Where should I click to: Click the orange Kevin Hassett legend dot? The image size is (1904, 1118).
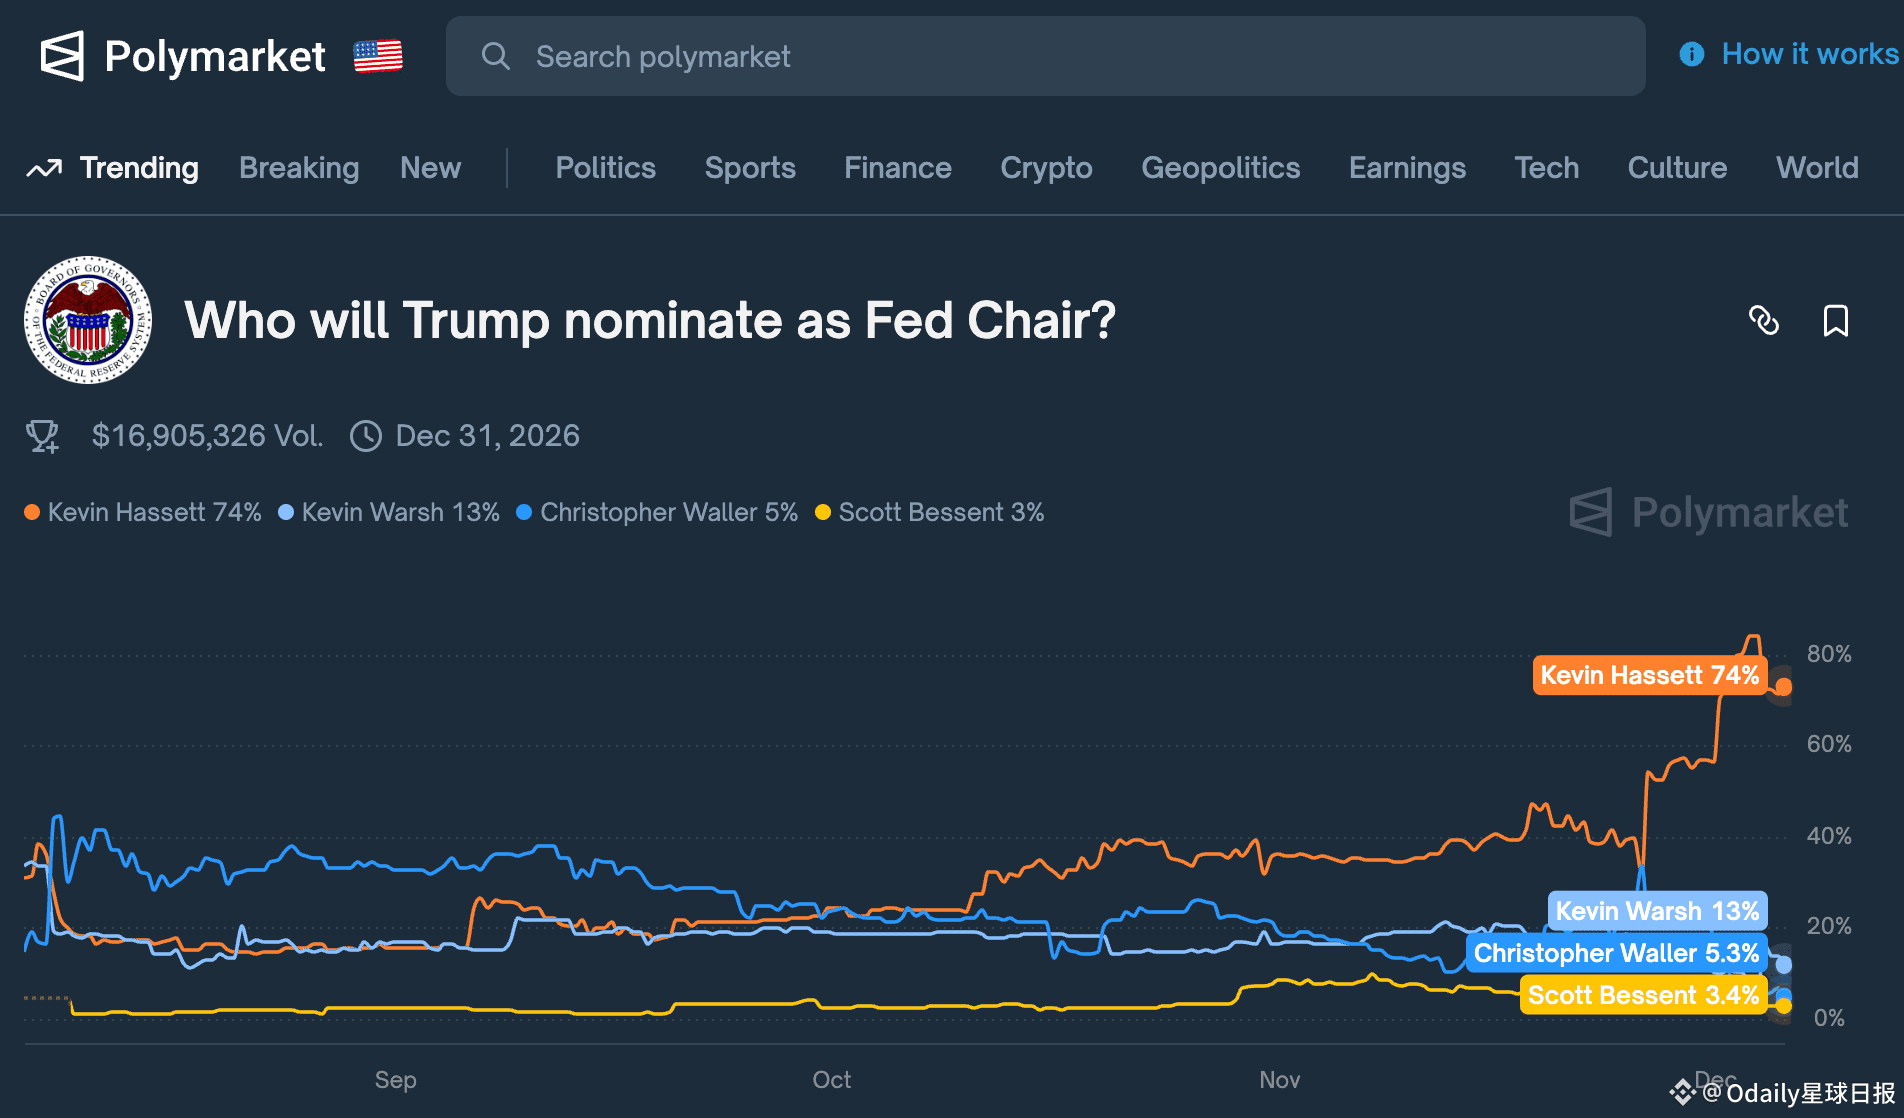[x=32, y=512]
